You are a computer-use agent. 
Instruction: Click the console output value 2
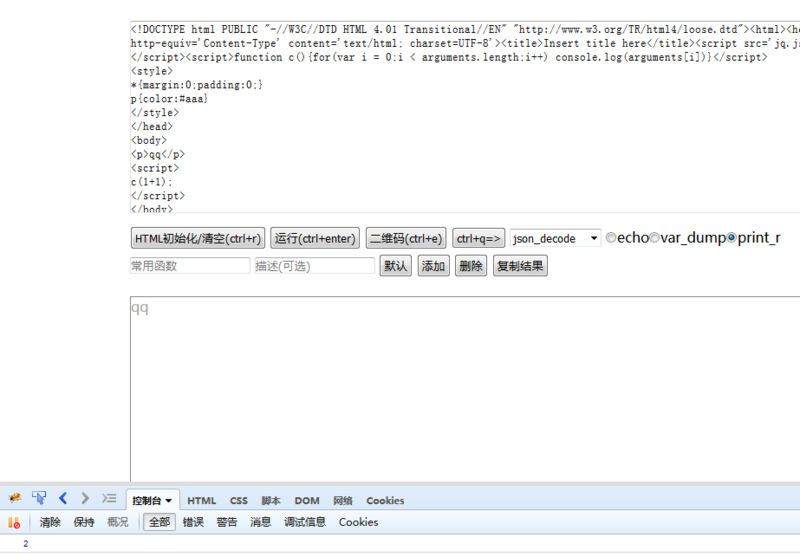tap(26, 544)
